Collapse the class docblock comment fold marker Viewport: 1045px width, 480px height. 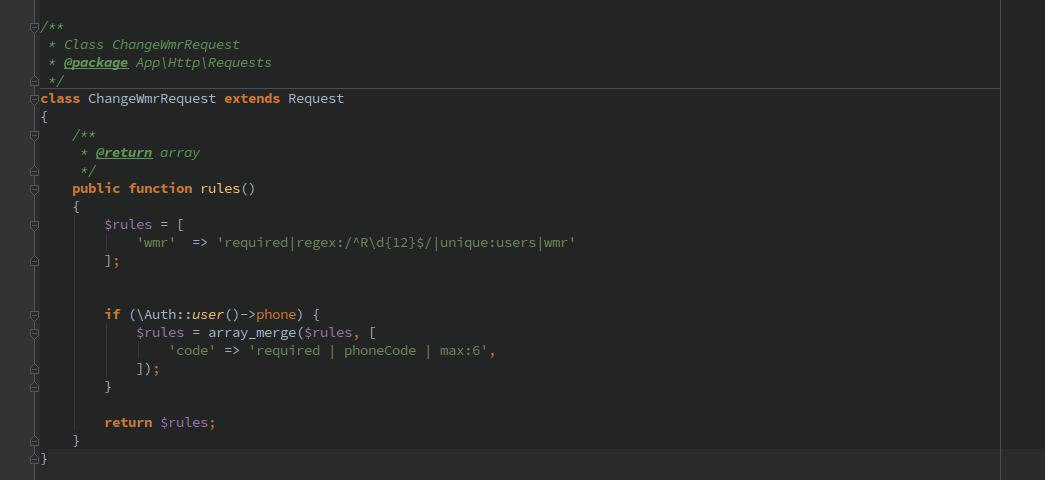point(35,26)
